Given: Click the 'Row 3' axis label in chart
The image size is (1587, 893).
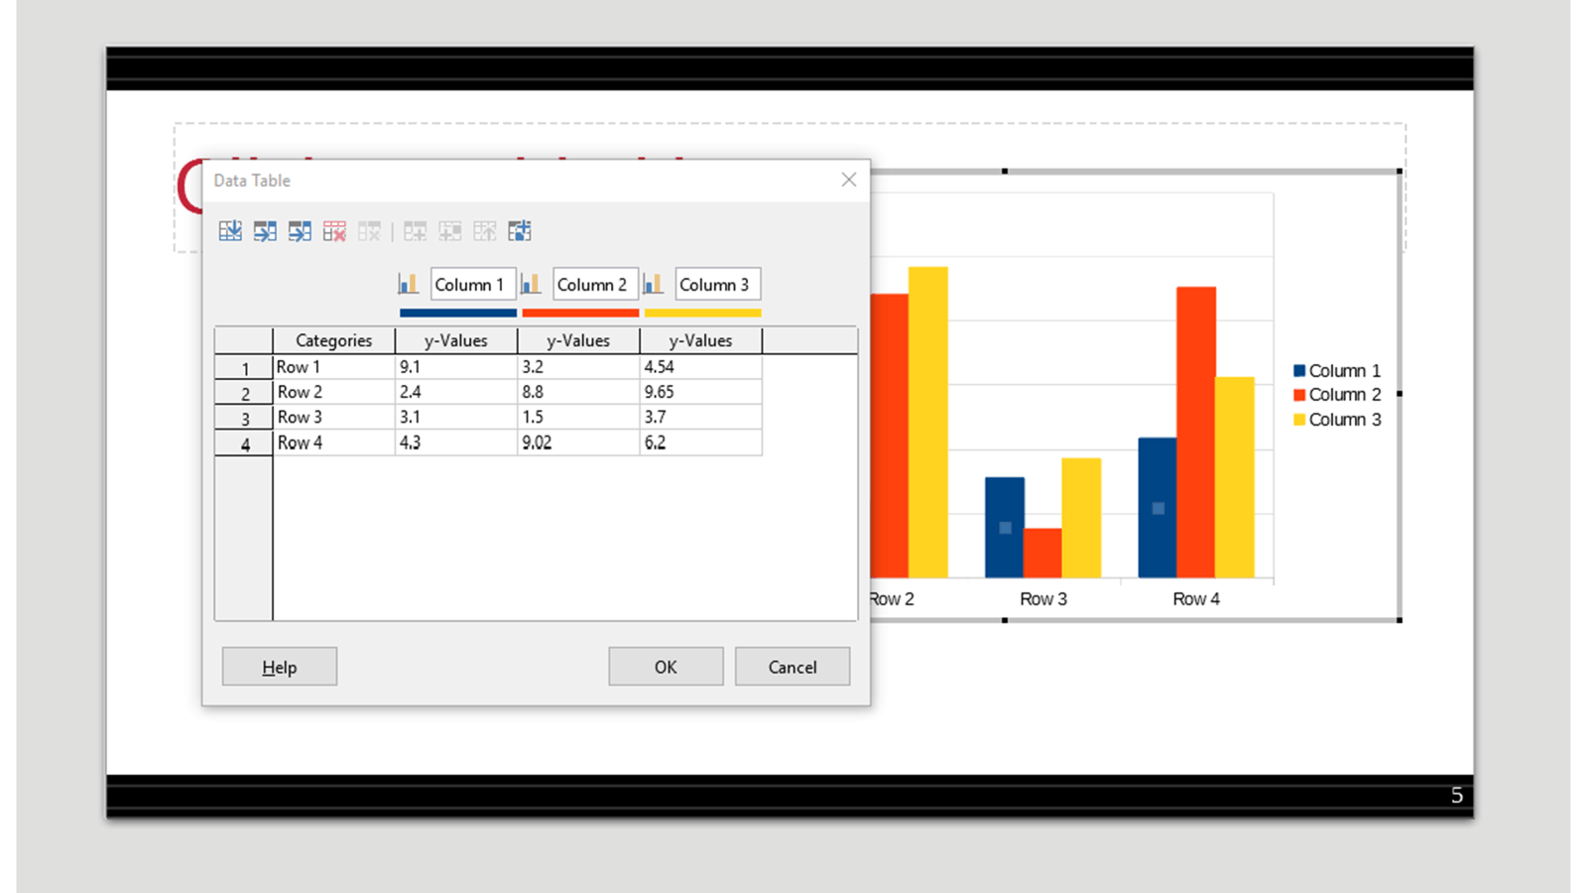Looking at the screenshot, I should (1043, 599).
